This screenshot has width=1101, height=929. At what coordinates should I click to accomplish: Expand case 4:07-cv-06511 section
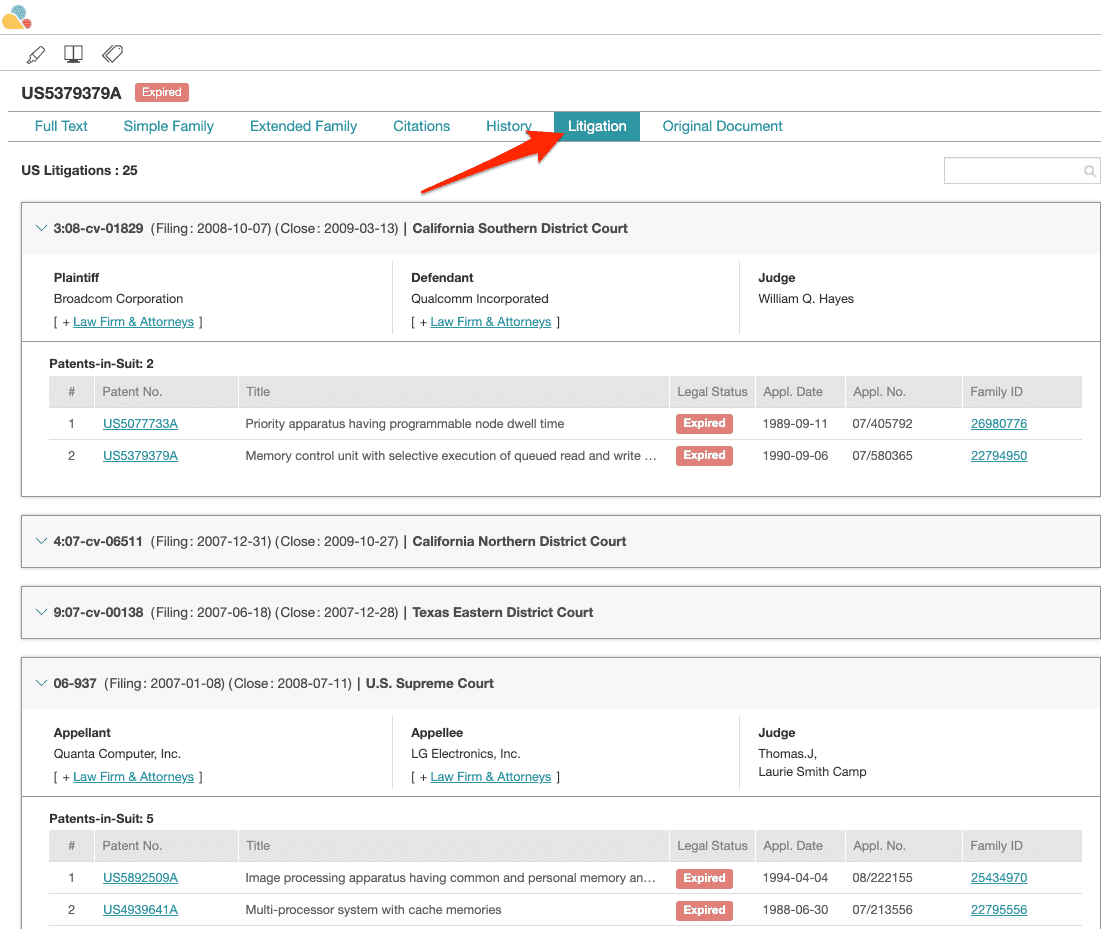tap(41, 541)
